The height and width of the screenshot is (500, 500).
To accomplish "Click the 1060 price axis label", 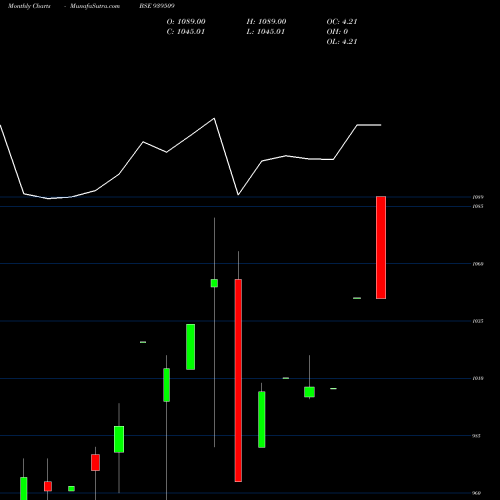I will point(478,264).
